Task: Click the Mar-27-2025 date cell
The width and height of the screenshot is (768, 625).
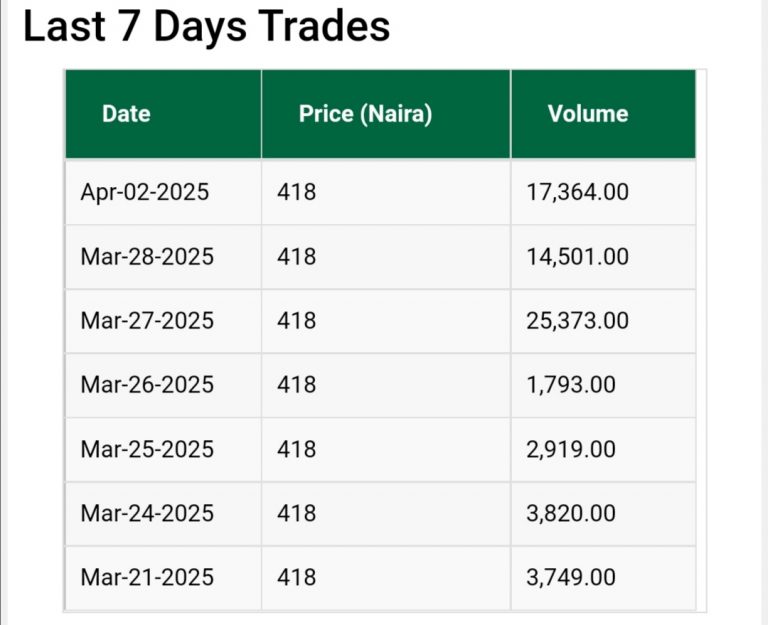Action: tap(147, 321)
